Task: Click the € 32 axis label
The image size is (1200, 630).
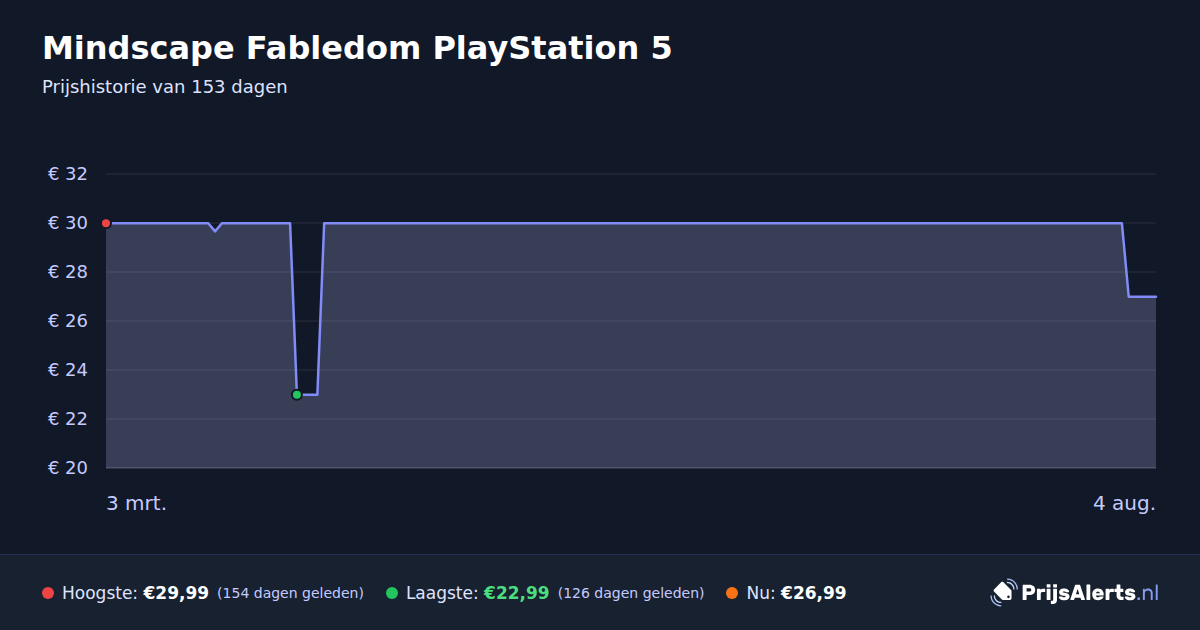Action: coord(68,174)
